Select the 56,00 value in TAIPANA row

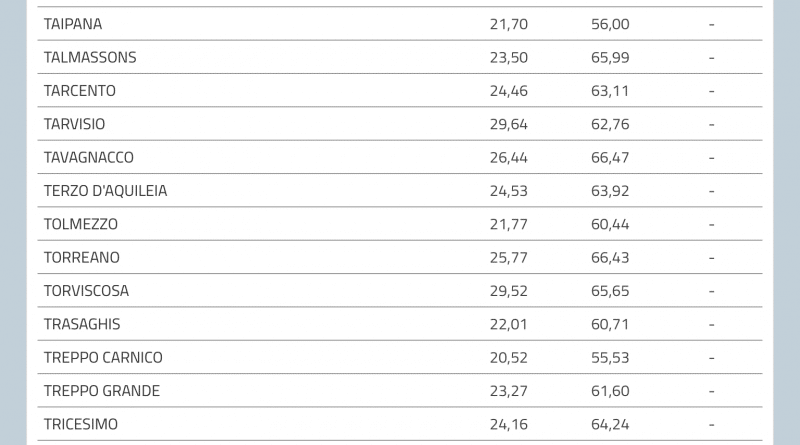coord(610,24)
